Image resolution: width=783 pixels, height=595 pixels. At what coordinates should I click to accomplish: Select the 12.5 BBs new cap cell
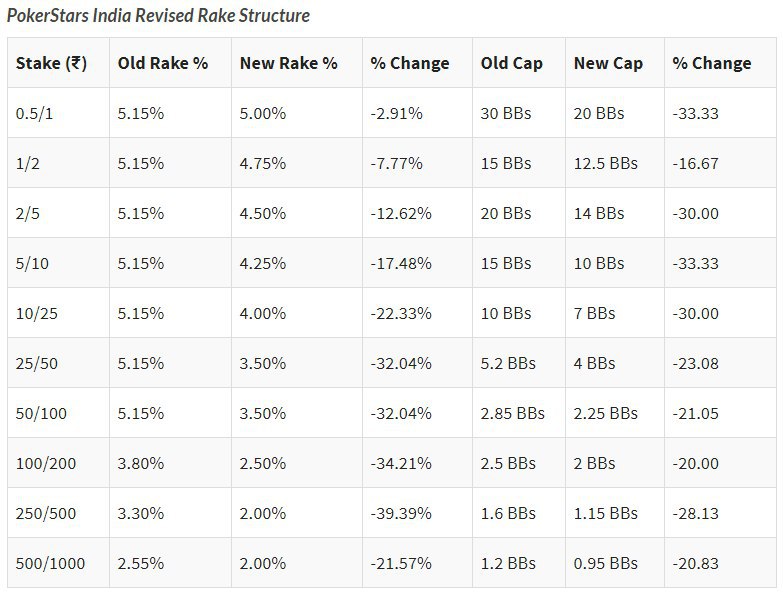coord(605,163)
